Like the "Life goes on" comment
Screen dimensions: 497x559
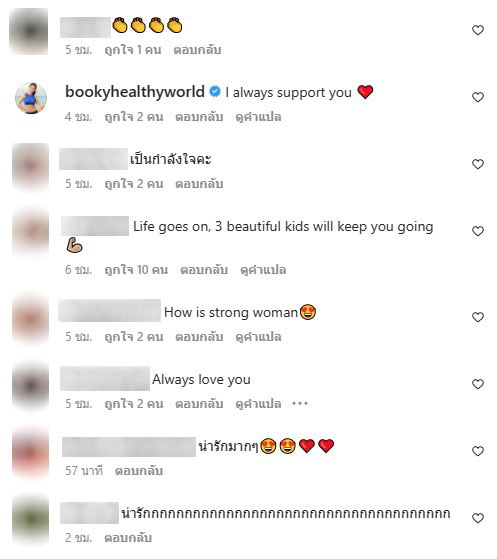[477, 231]
